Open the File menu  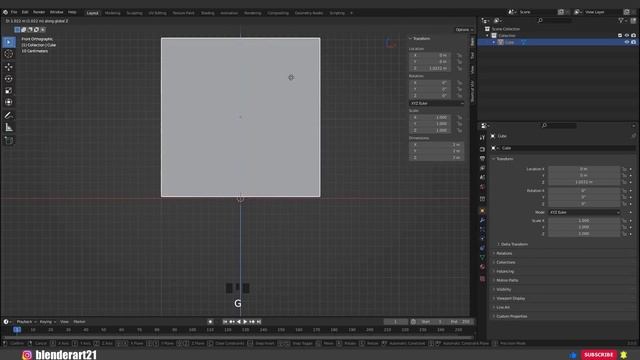click(x=14, y=12)
